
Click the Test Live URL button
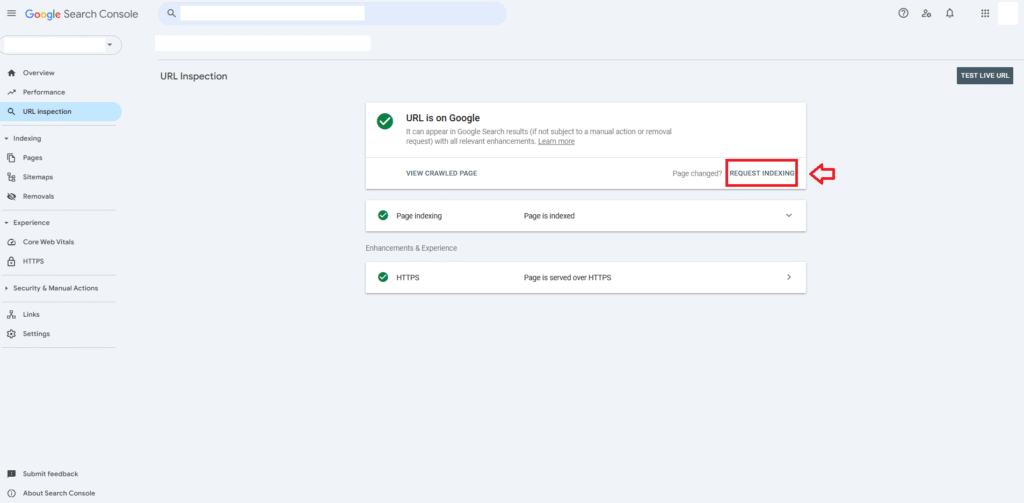(984, 75)
